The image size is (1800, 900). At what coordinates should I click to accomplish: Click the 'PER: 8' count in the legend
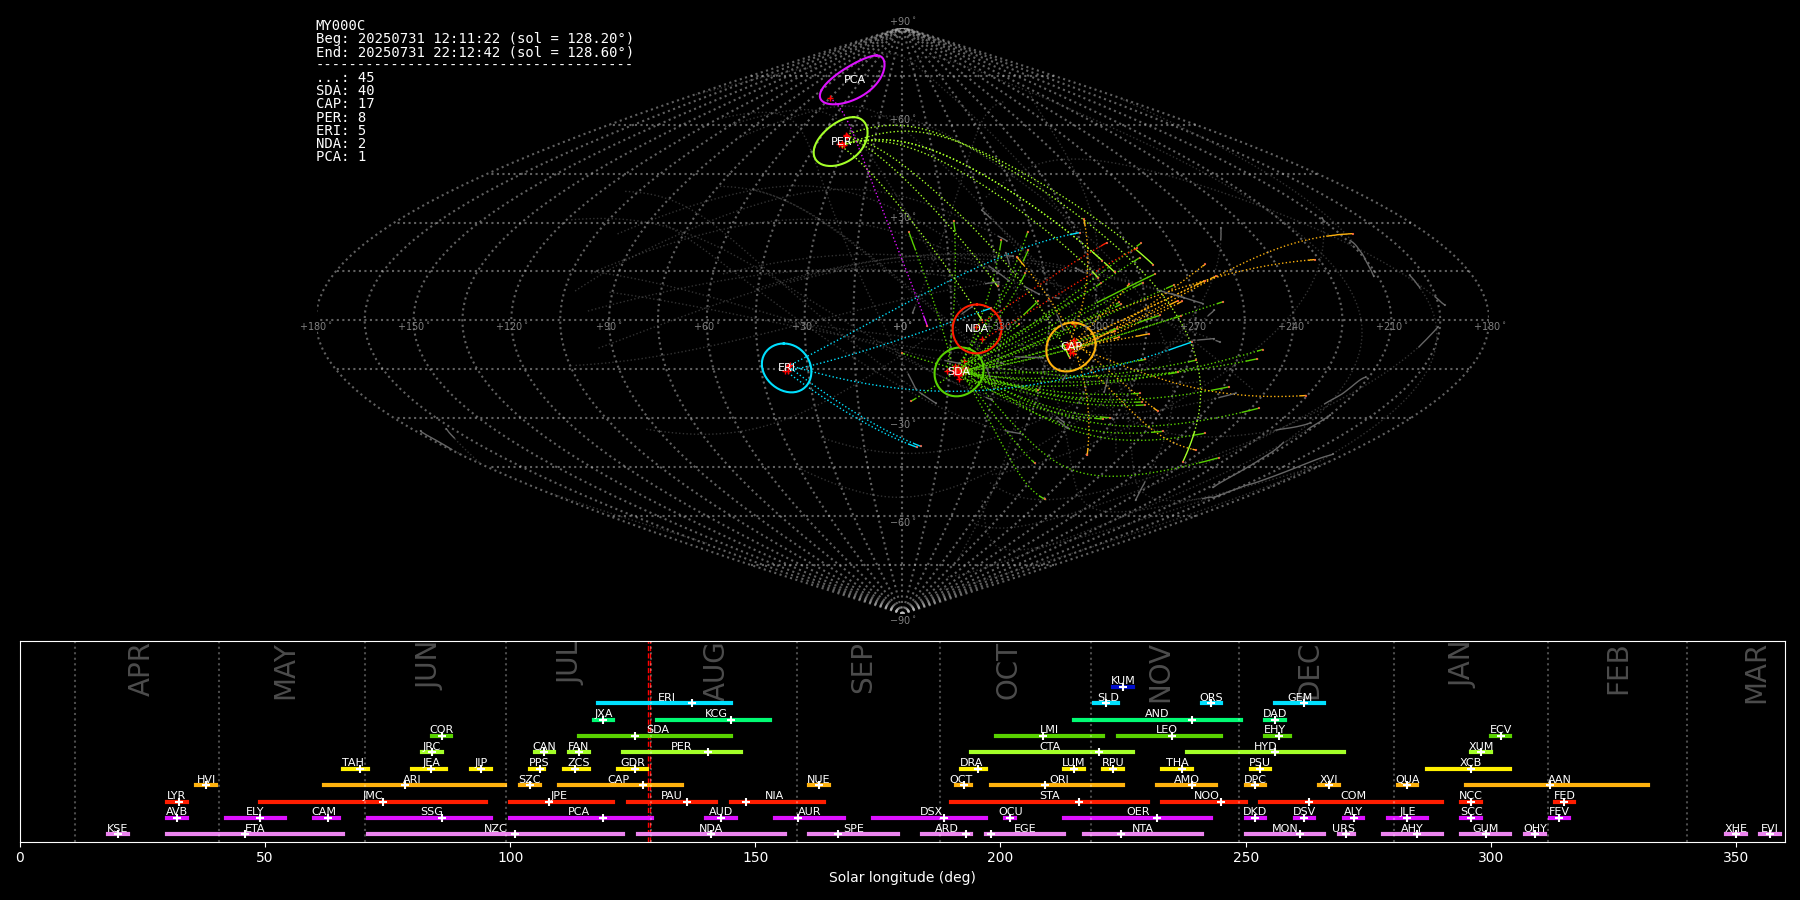[341, 118]
